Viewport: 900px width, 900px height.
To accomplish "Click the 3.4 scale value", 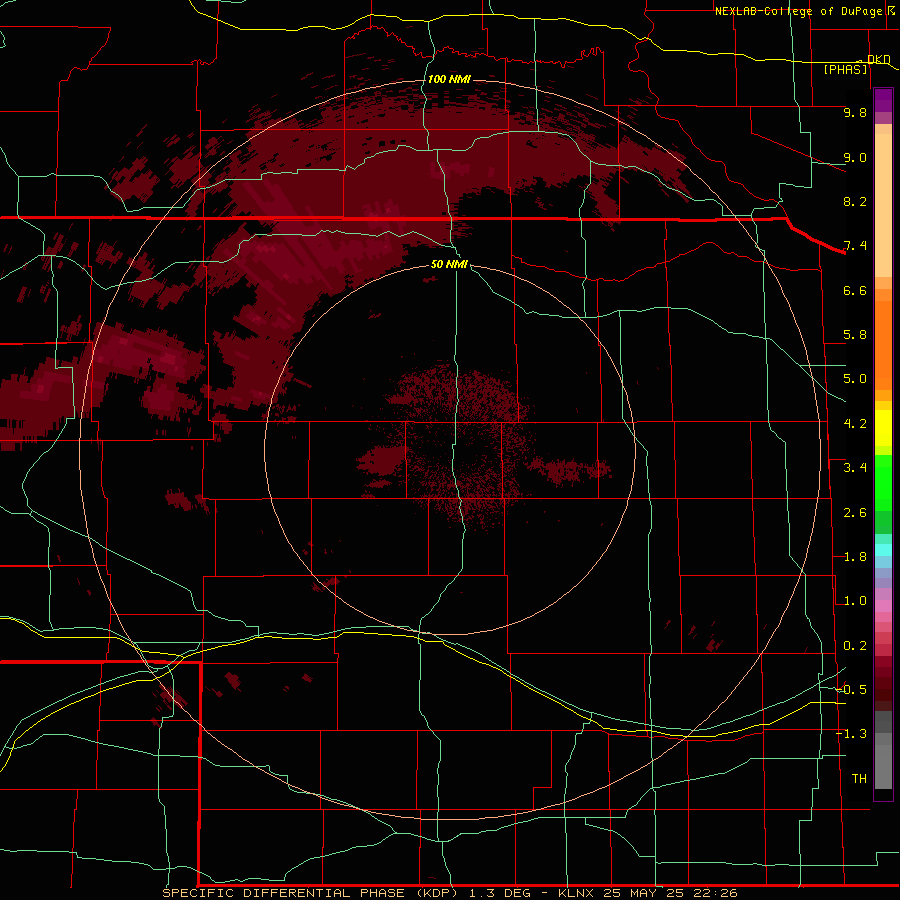I will coord(855,468).
